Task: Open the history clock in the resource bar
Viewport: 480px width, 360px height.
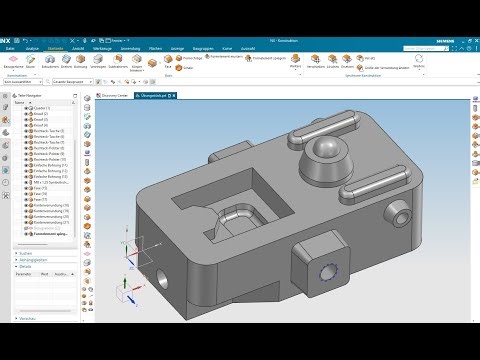Action: 5,183
